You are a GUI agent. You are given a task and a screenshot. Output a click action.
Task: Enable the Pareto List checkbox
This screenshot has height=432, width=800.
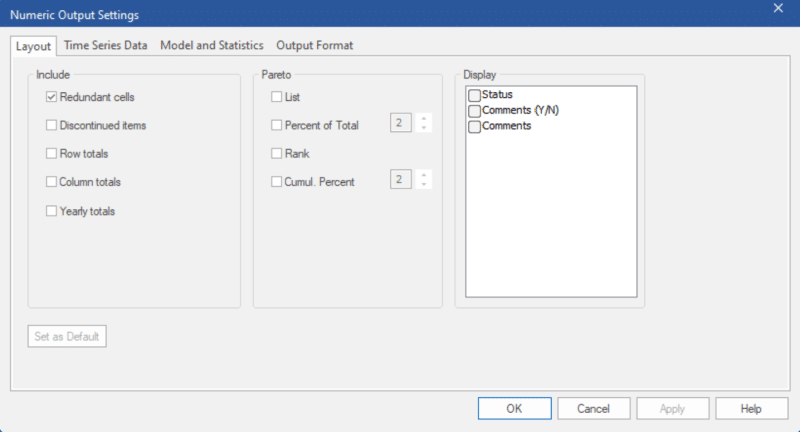(277, 97)
